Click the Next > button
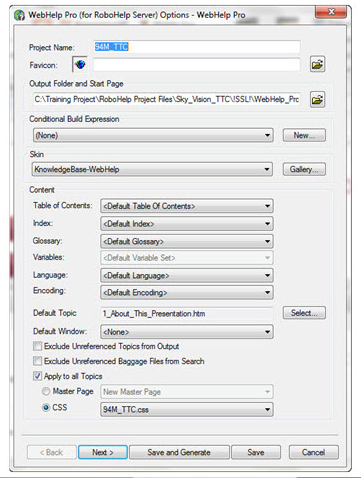Screen dimensions: 361x478 103,452
